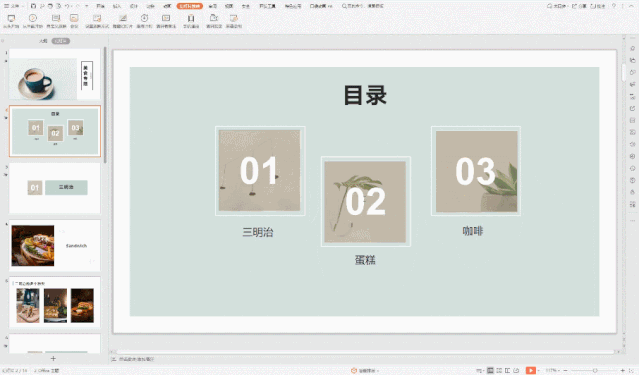
Task: Click the Presentation Recording camera icon
Action: [214, 19]
